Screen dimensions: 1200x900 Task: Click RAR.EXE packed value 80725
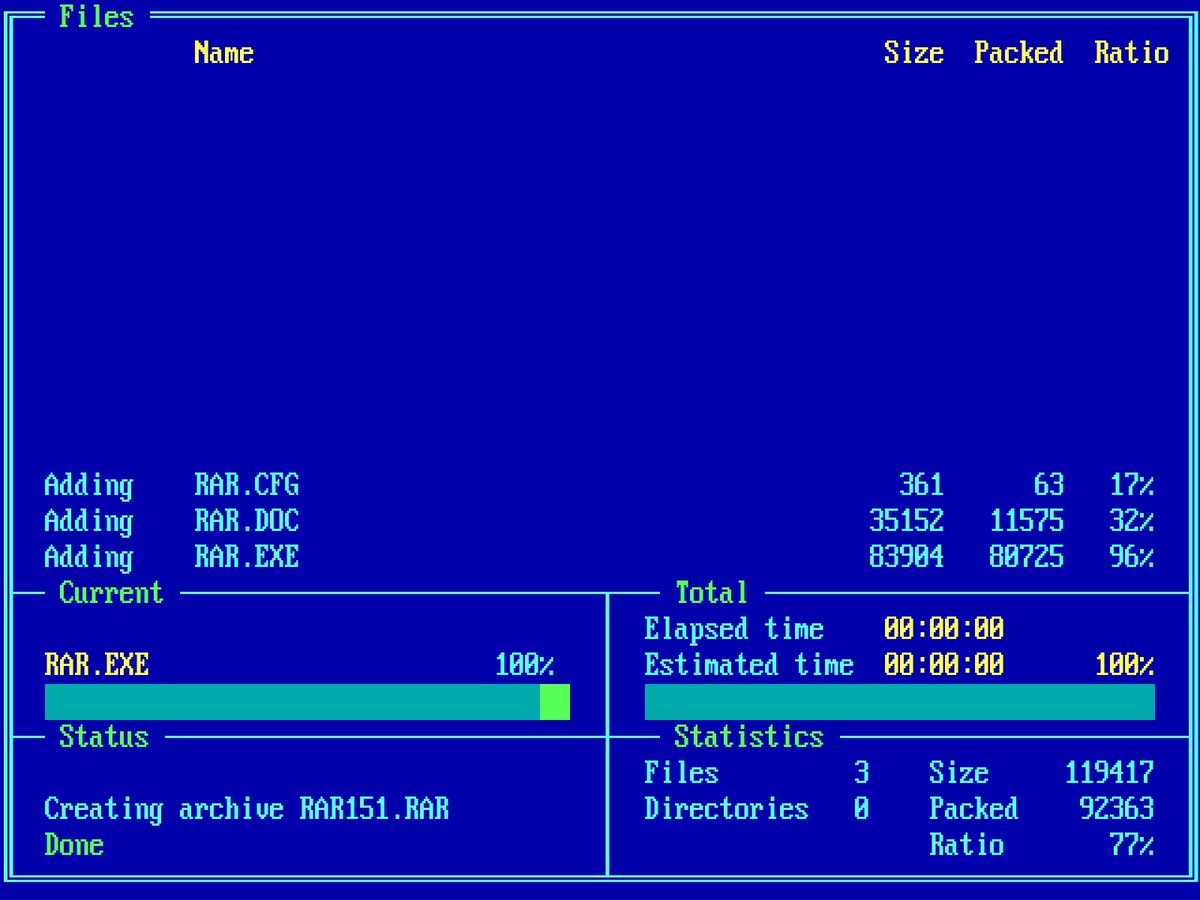pyautogui.click(x=1027, y=557)
